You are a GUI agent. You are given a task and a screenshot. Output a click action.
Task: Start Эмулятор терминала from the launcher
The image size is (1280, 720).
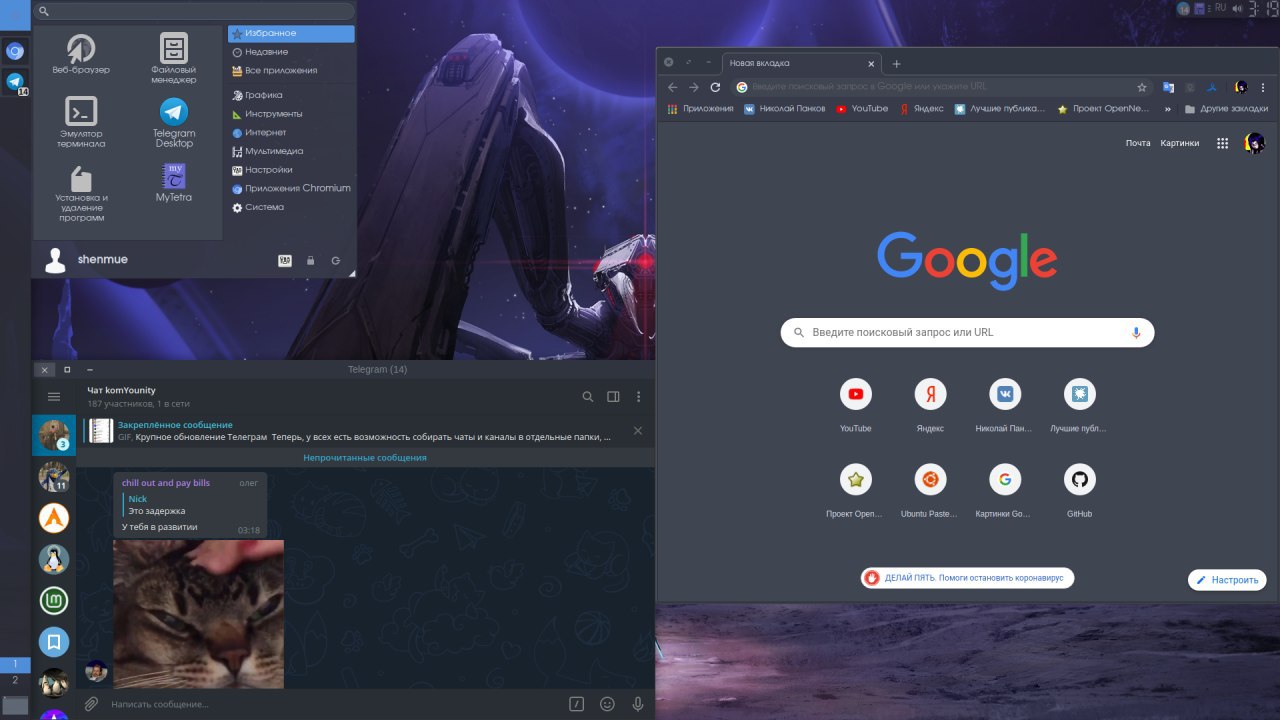coord(81,122)
